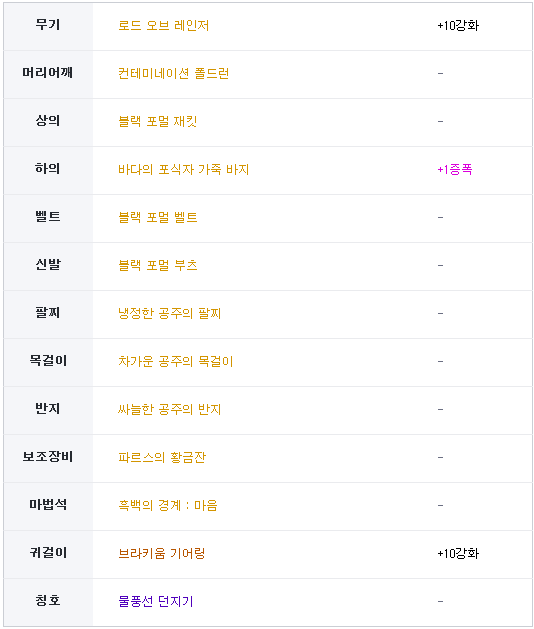Select the 블랙 포멀 재킷 item name
Image resolution: width=534 pixels, height=629 pixels.
click(x=157, y=122)
